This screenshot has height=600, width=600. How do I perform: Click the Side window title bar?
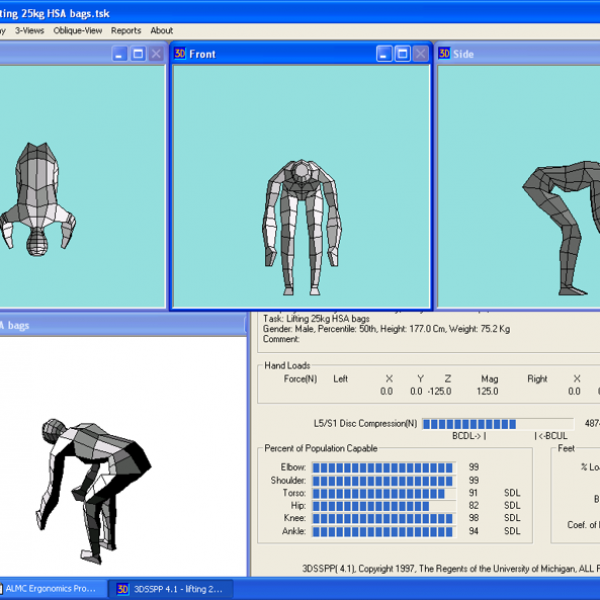pyautogui.click(x=518, y=54)
